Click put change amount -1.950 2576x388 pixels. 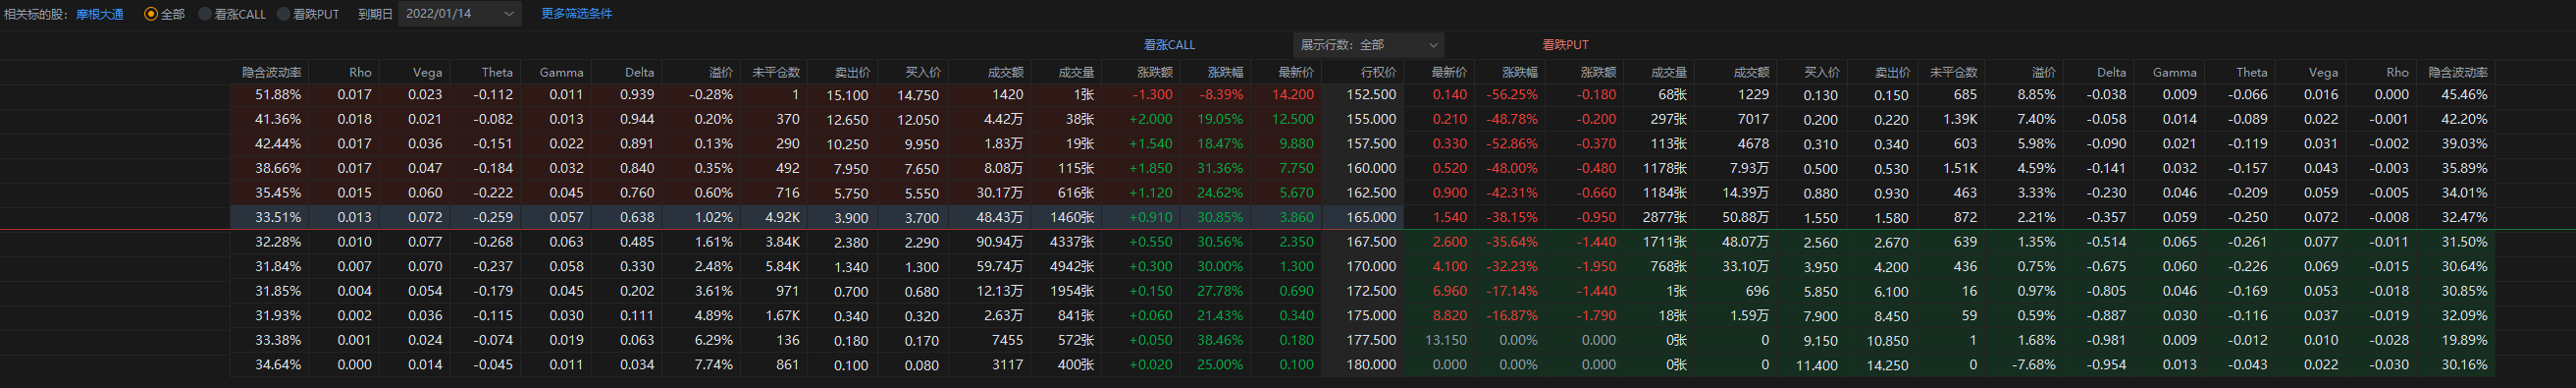[1596, 266]
